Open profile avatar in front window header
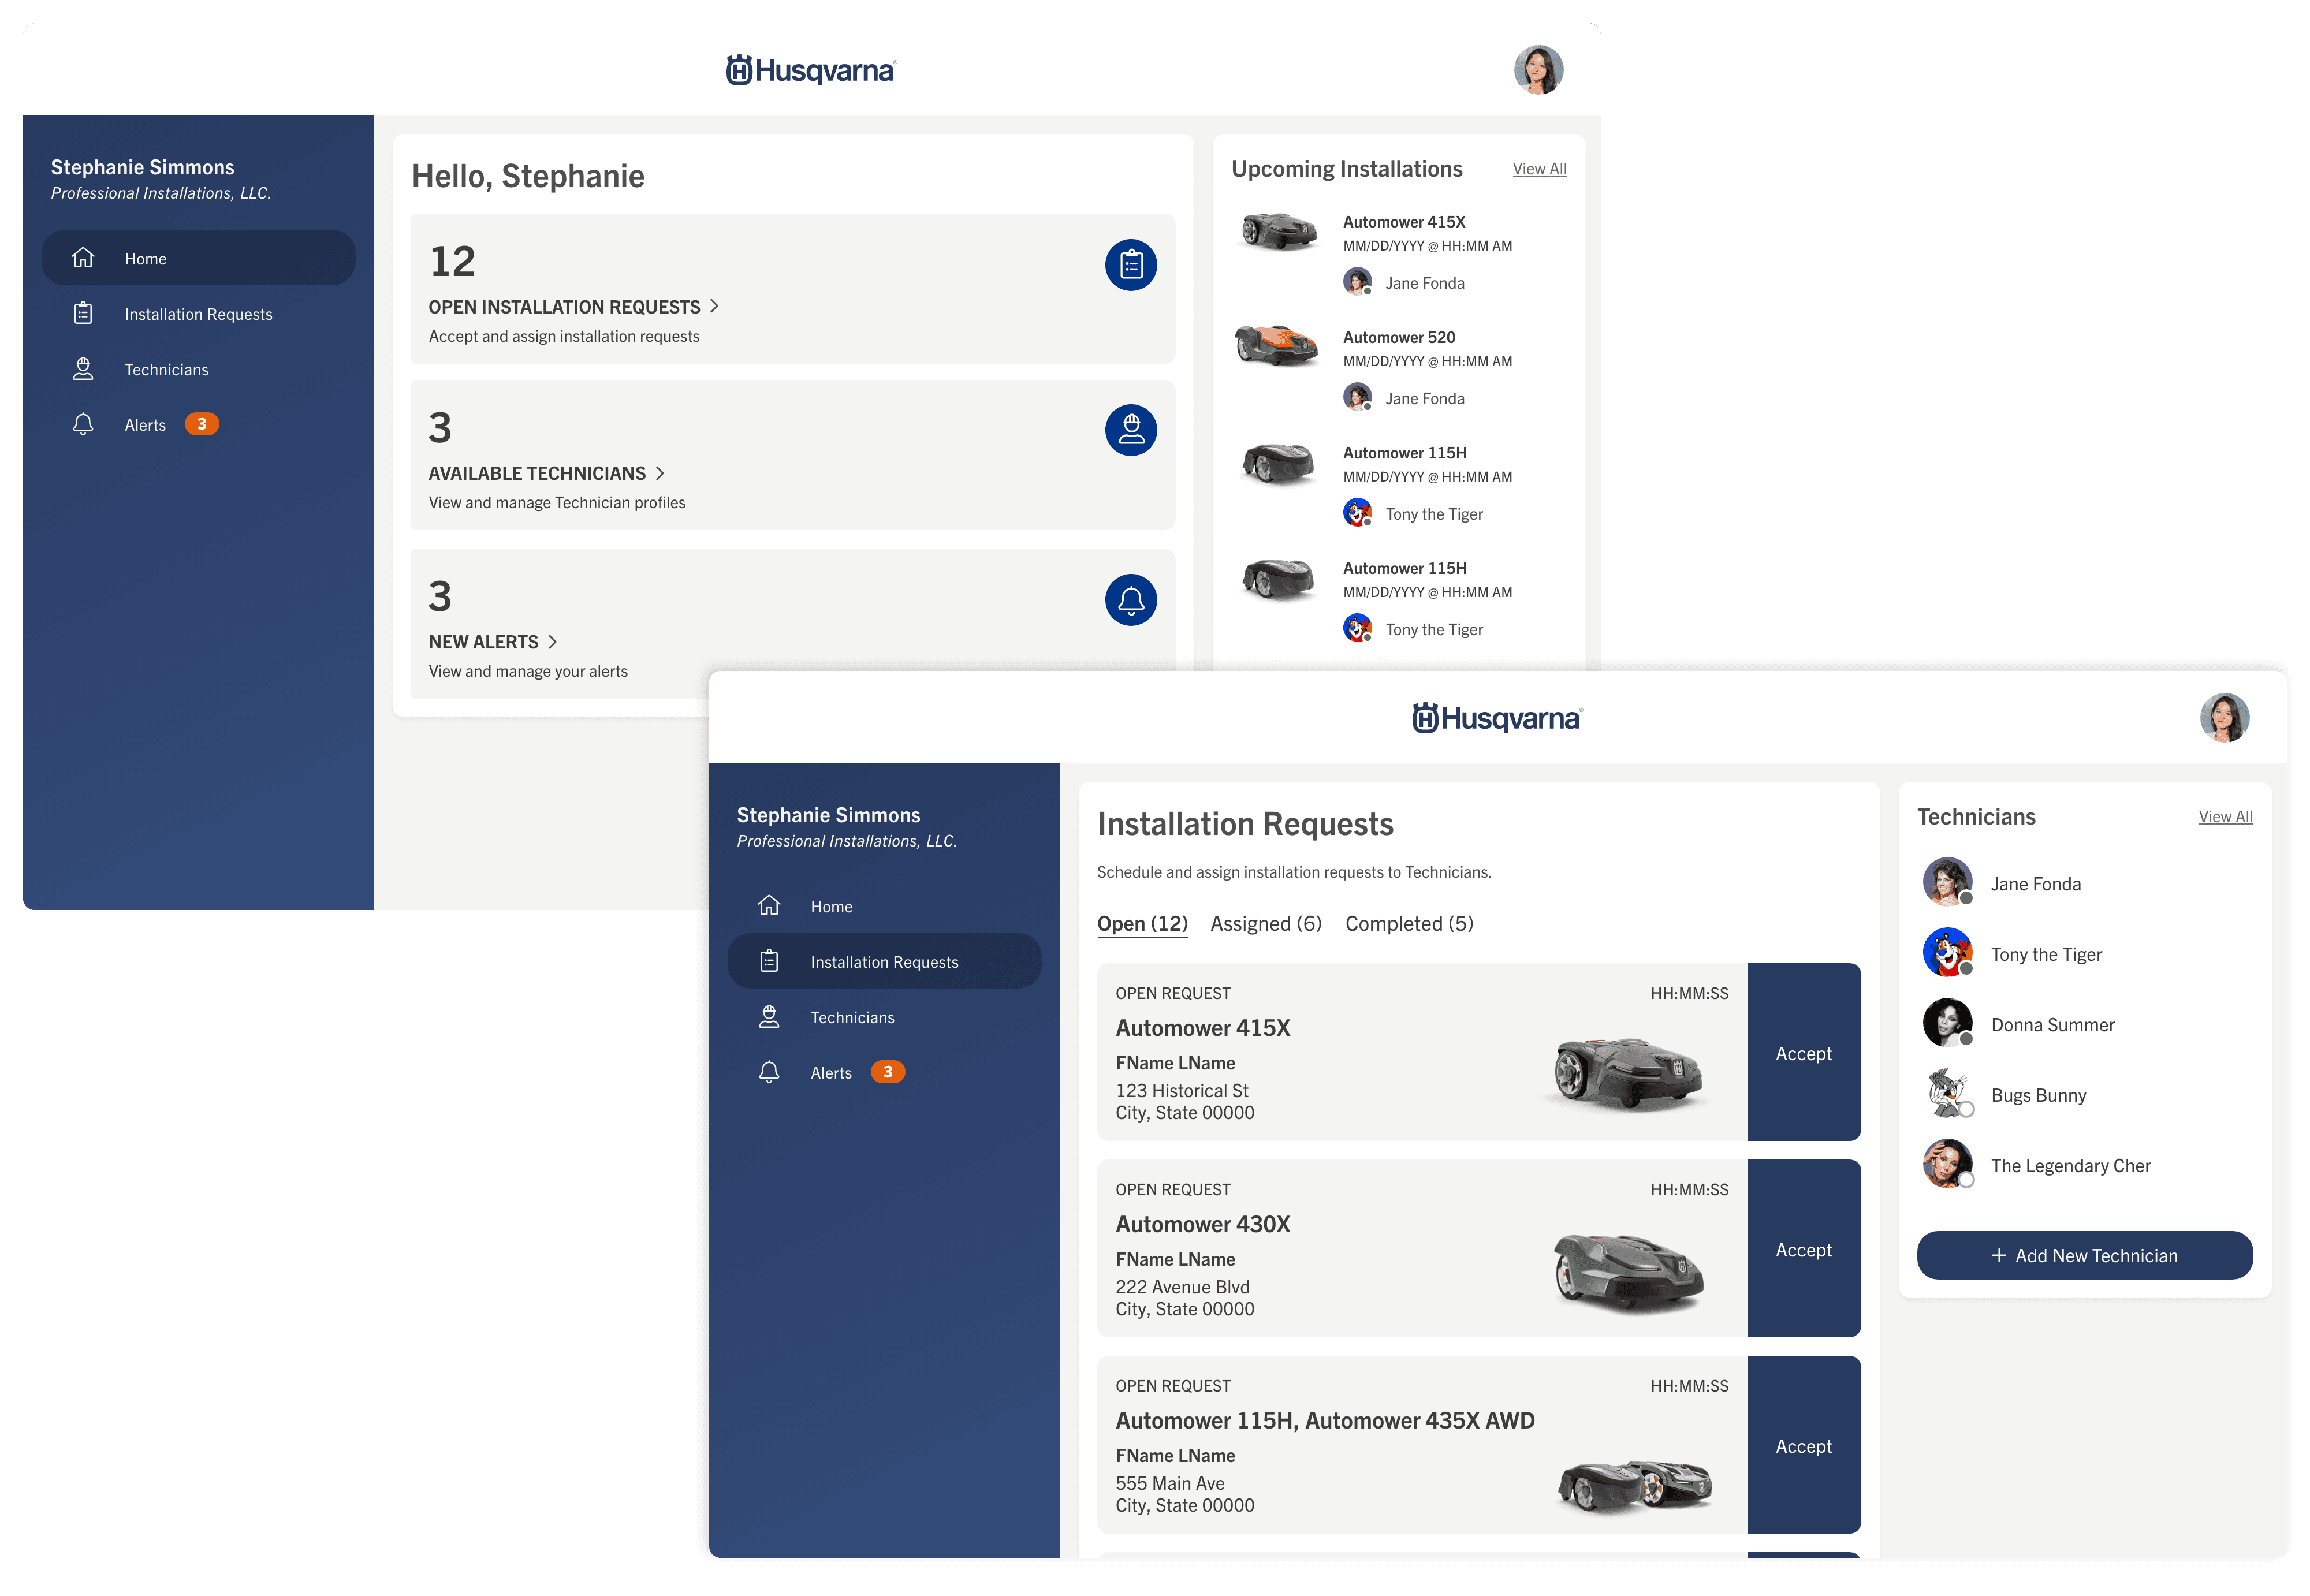This screenshot has height=1596, width=2310. click(2224, 718)
